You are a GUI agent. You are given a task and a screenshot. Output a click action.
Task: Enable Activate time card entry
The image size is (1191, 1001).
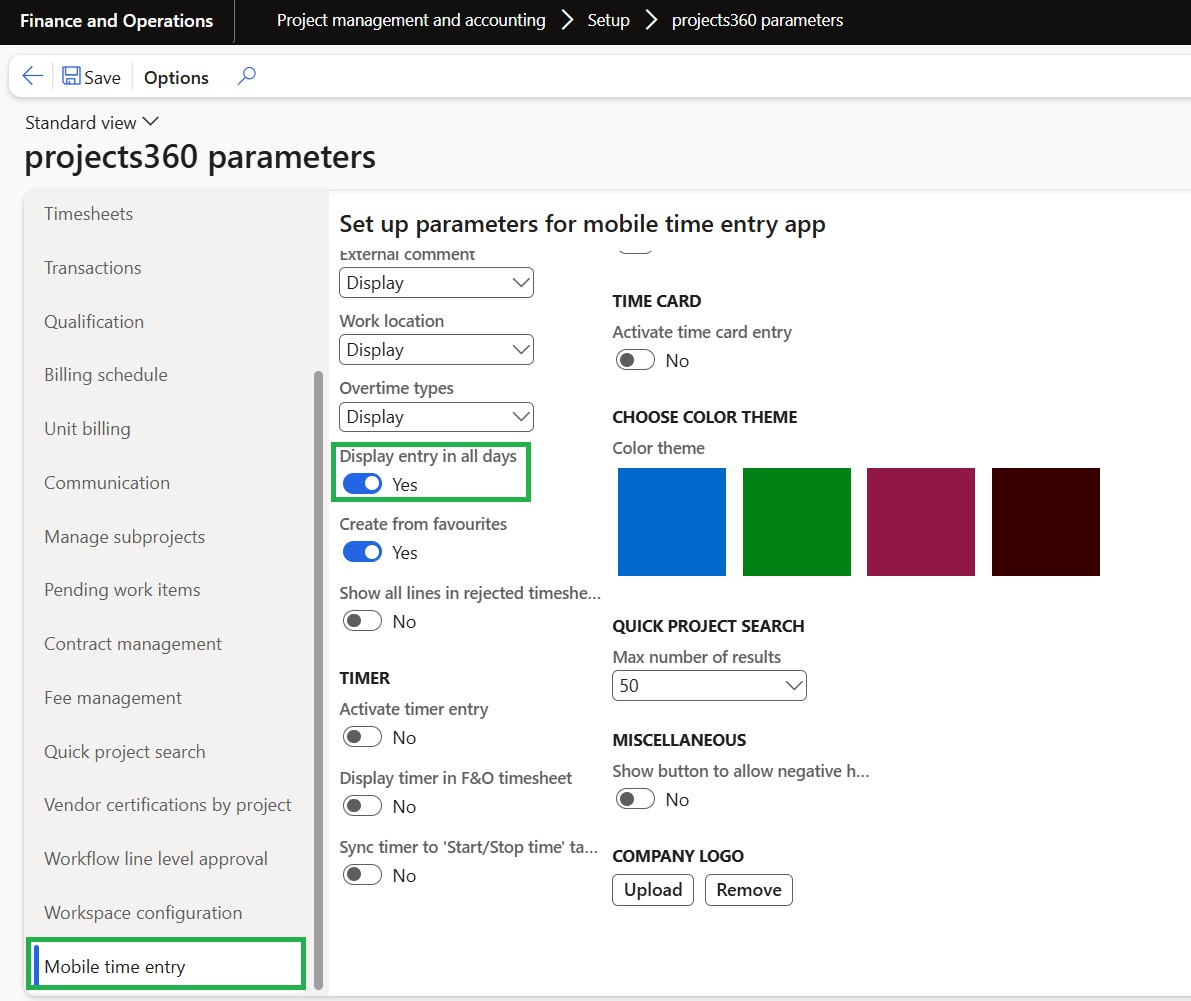click(635, 360)
